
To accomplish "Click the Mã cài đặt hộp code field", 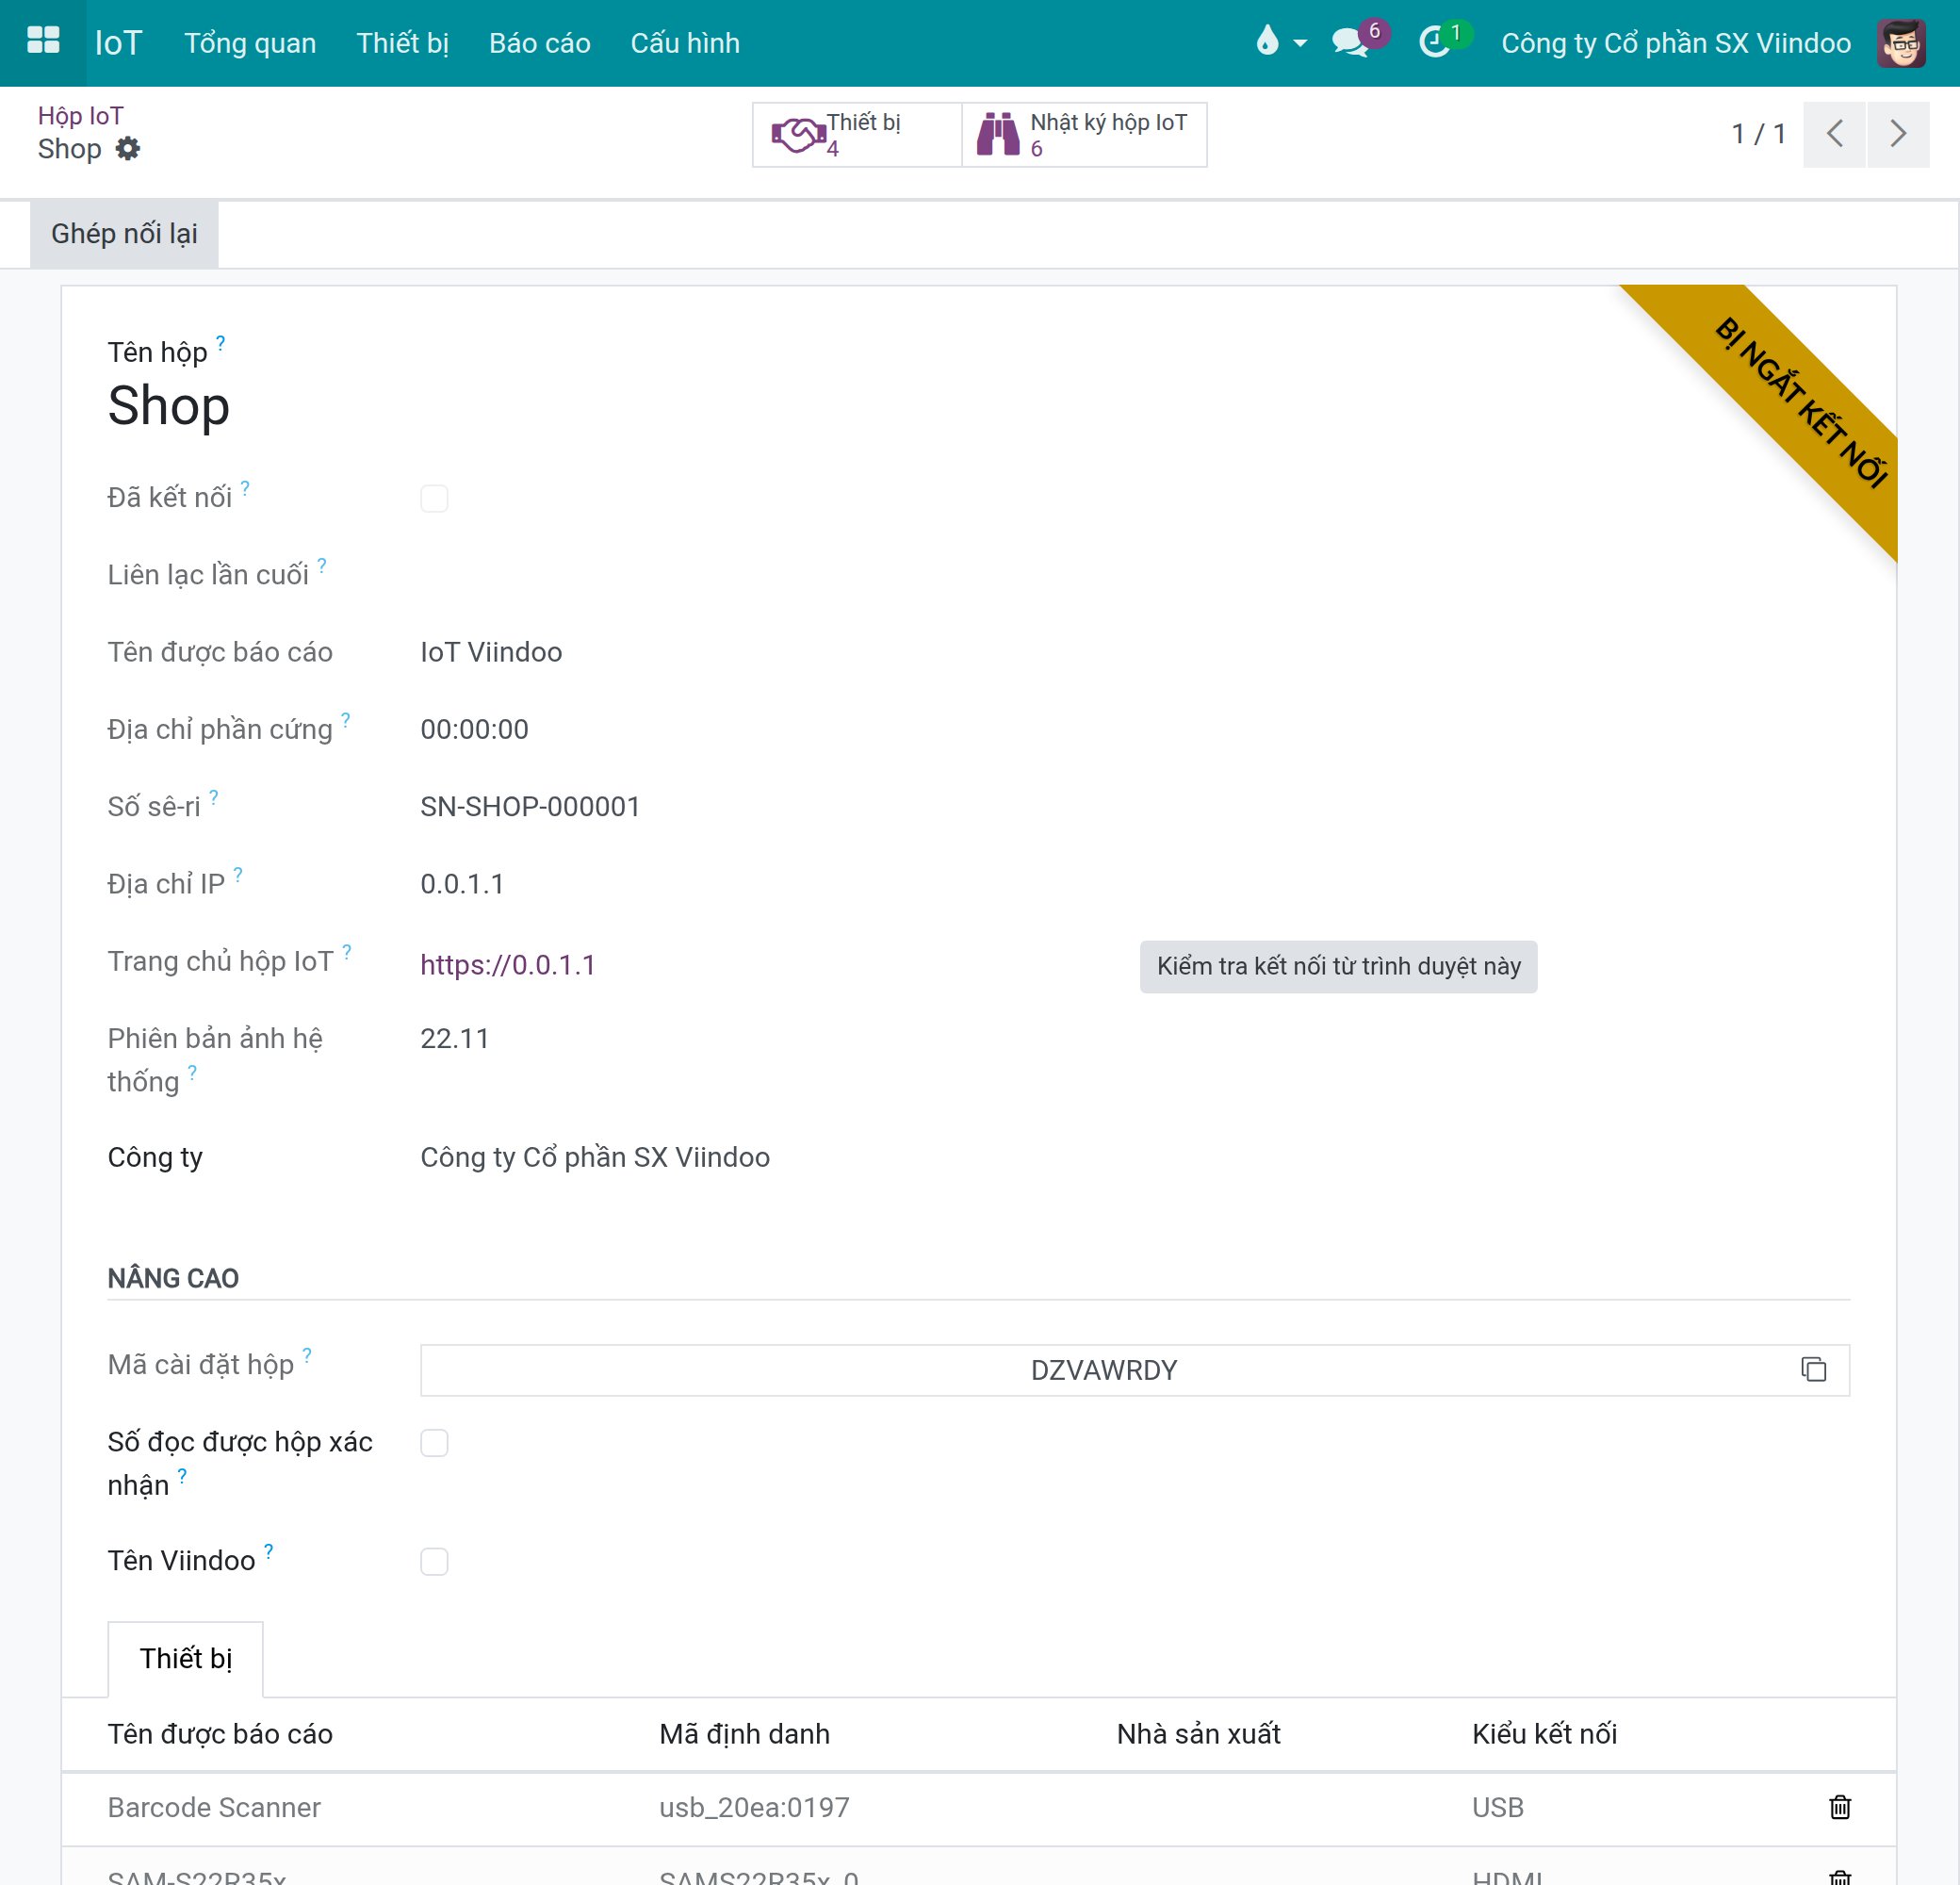I will coord(1134,1370).
